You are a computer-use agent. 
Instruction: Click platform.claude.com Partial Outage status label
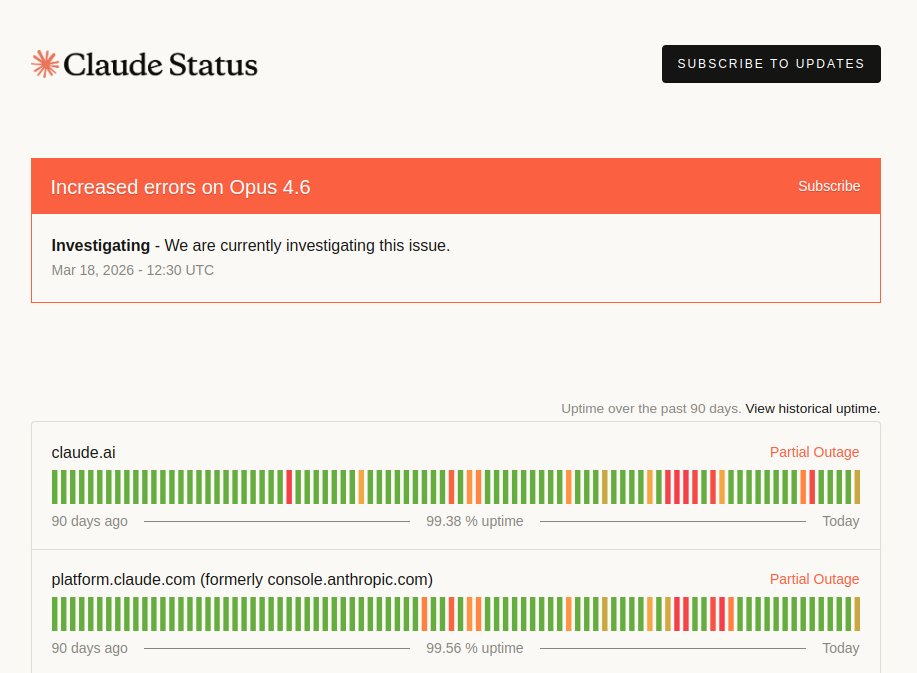pos(814,579)
